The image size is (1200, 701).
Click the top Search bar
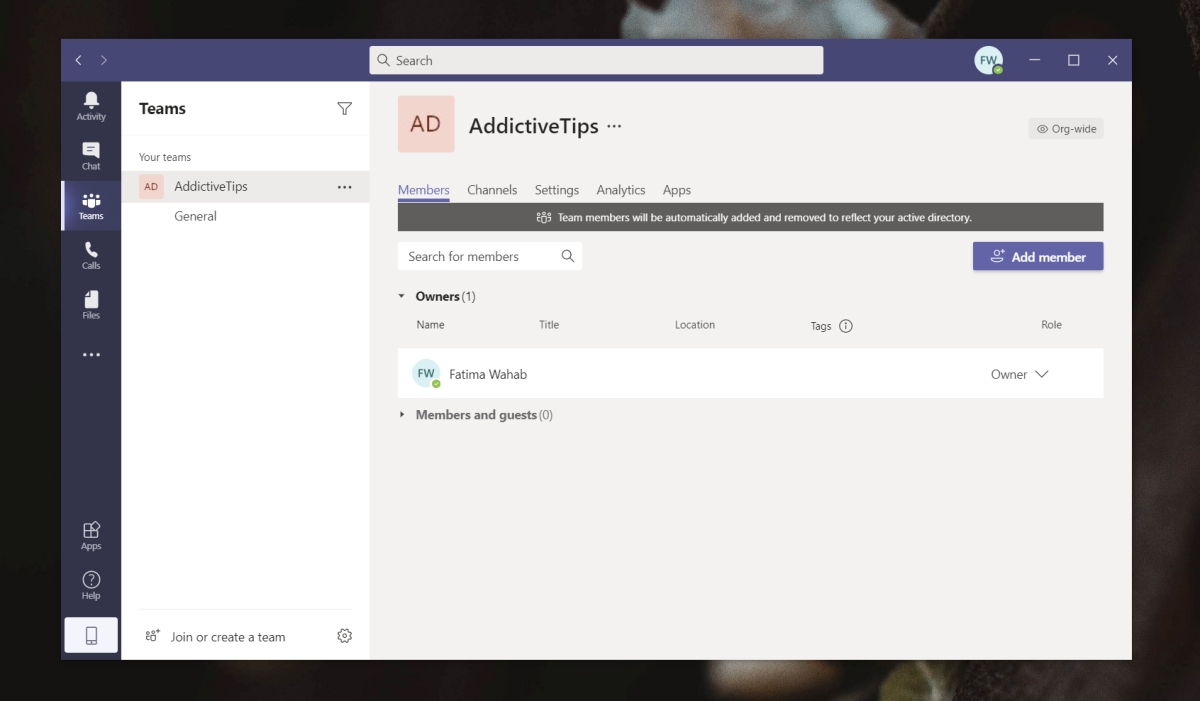[x=596, y=60]
